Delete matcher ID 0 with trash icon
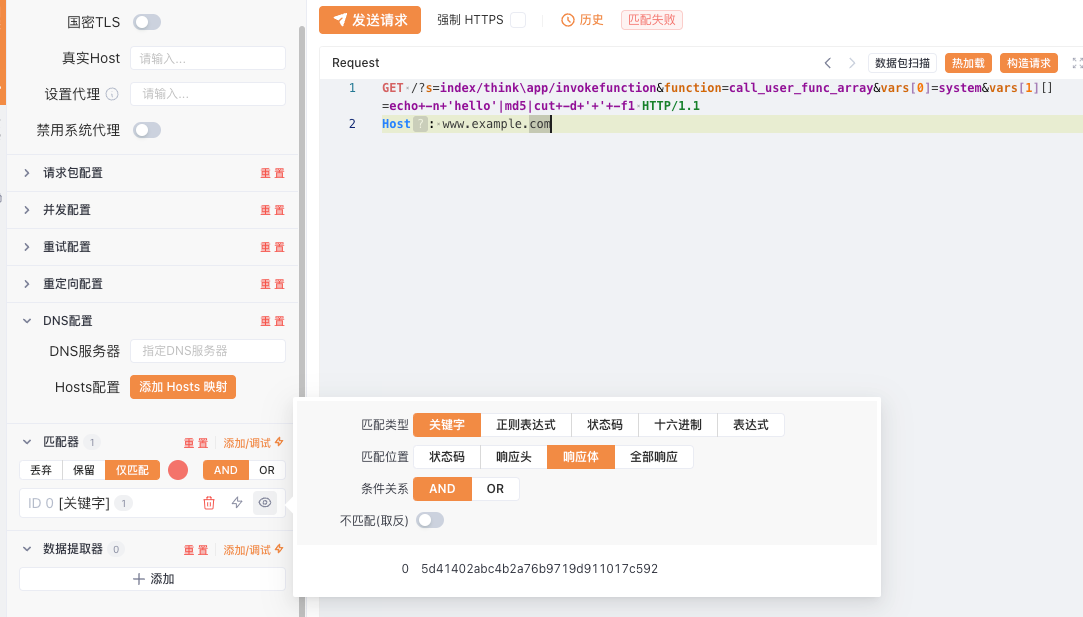This screenshot has height=617, width=1083. [x=209, y=503]
